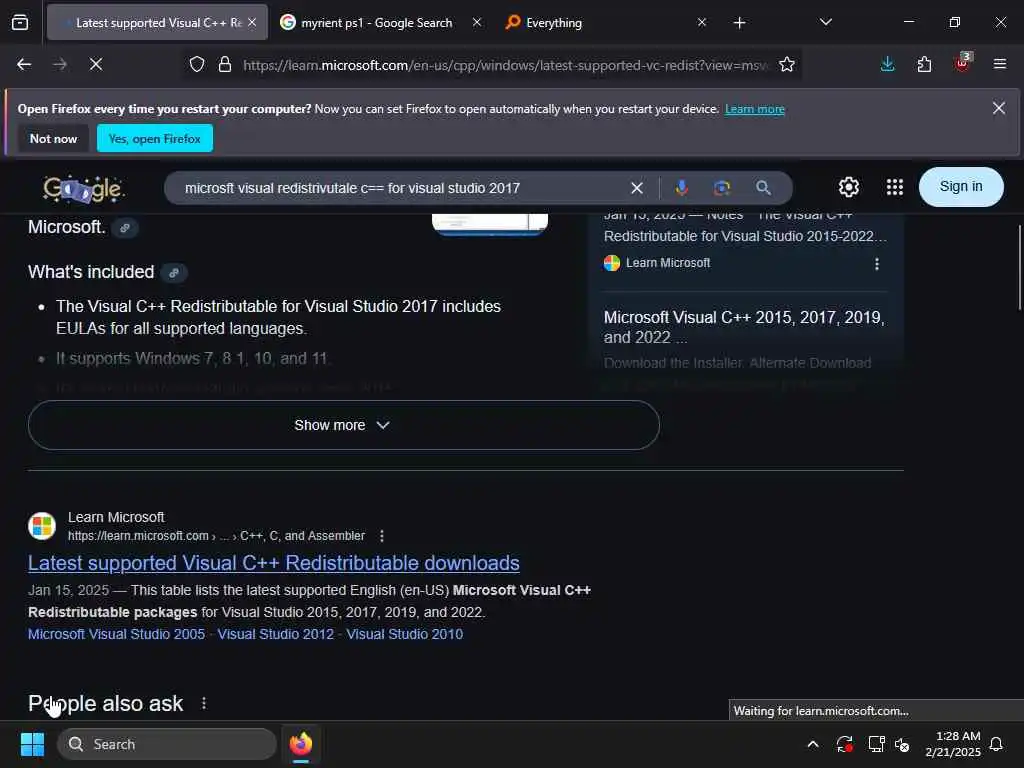Close the Everything tab
Viewport: 1024px width, 768px height.
701,23
